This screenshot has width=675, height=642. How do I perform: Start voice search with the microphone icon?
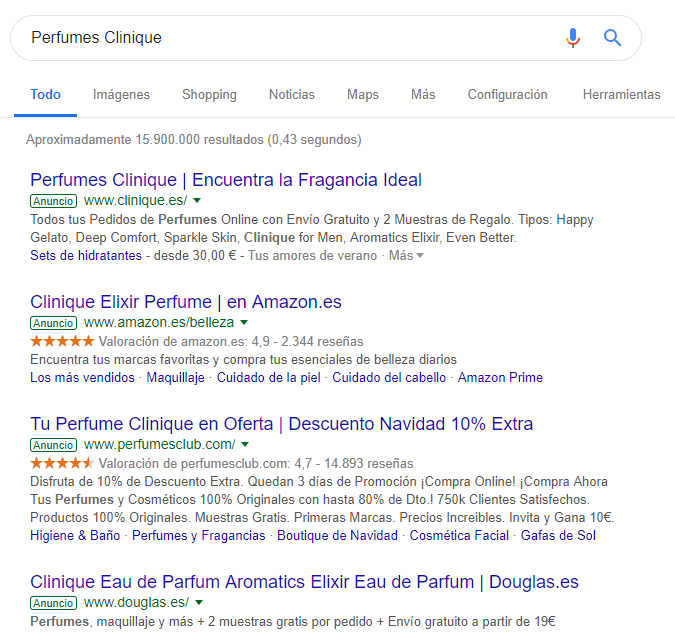pyautogui.click(x=573, y=38)
